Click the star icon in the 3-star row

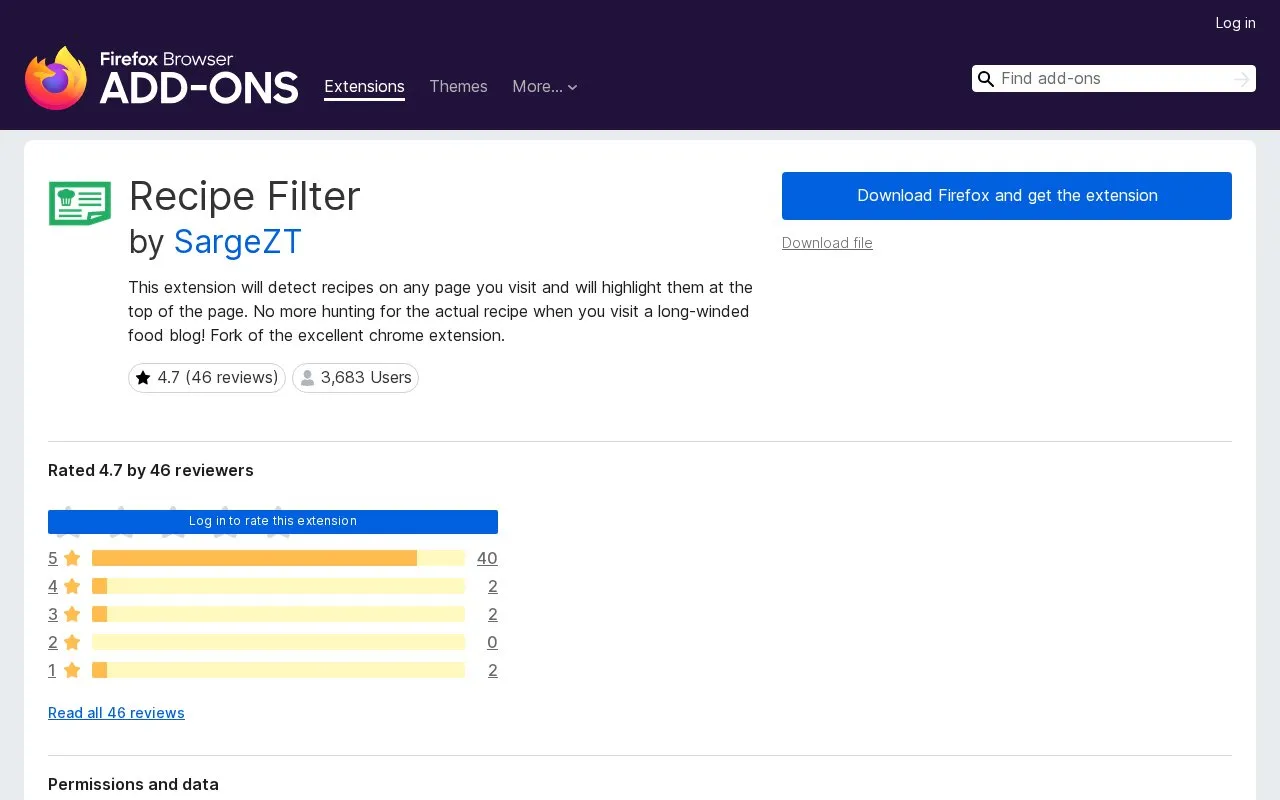point(72,614)
